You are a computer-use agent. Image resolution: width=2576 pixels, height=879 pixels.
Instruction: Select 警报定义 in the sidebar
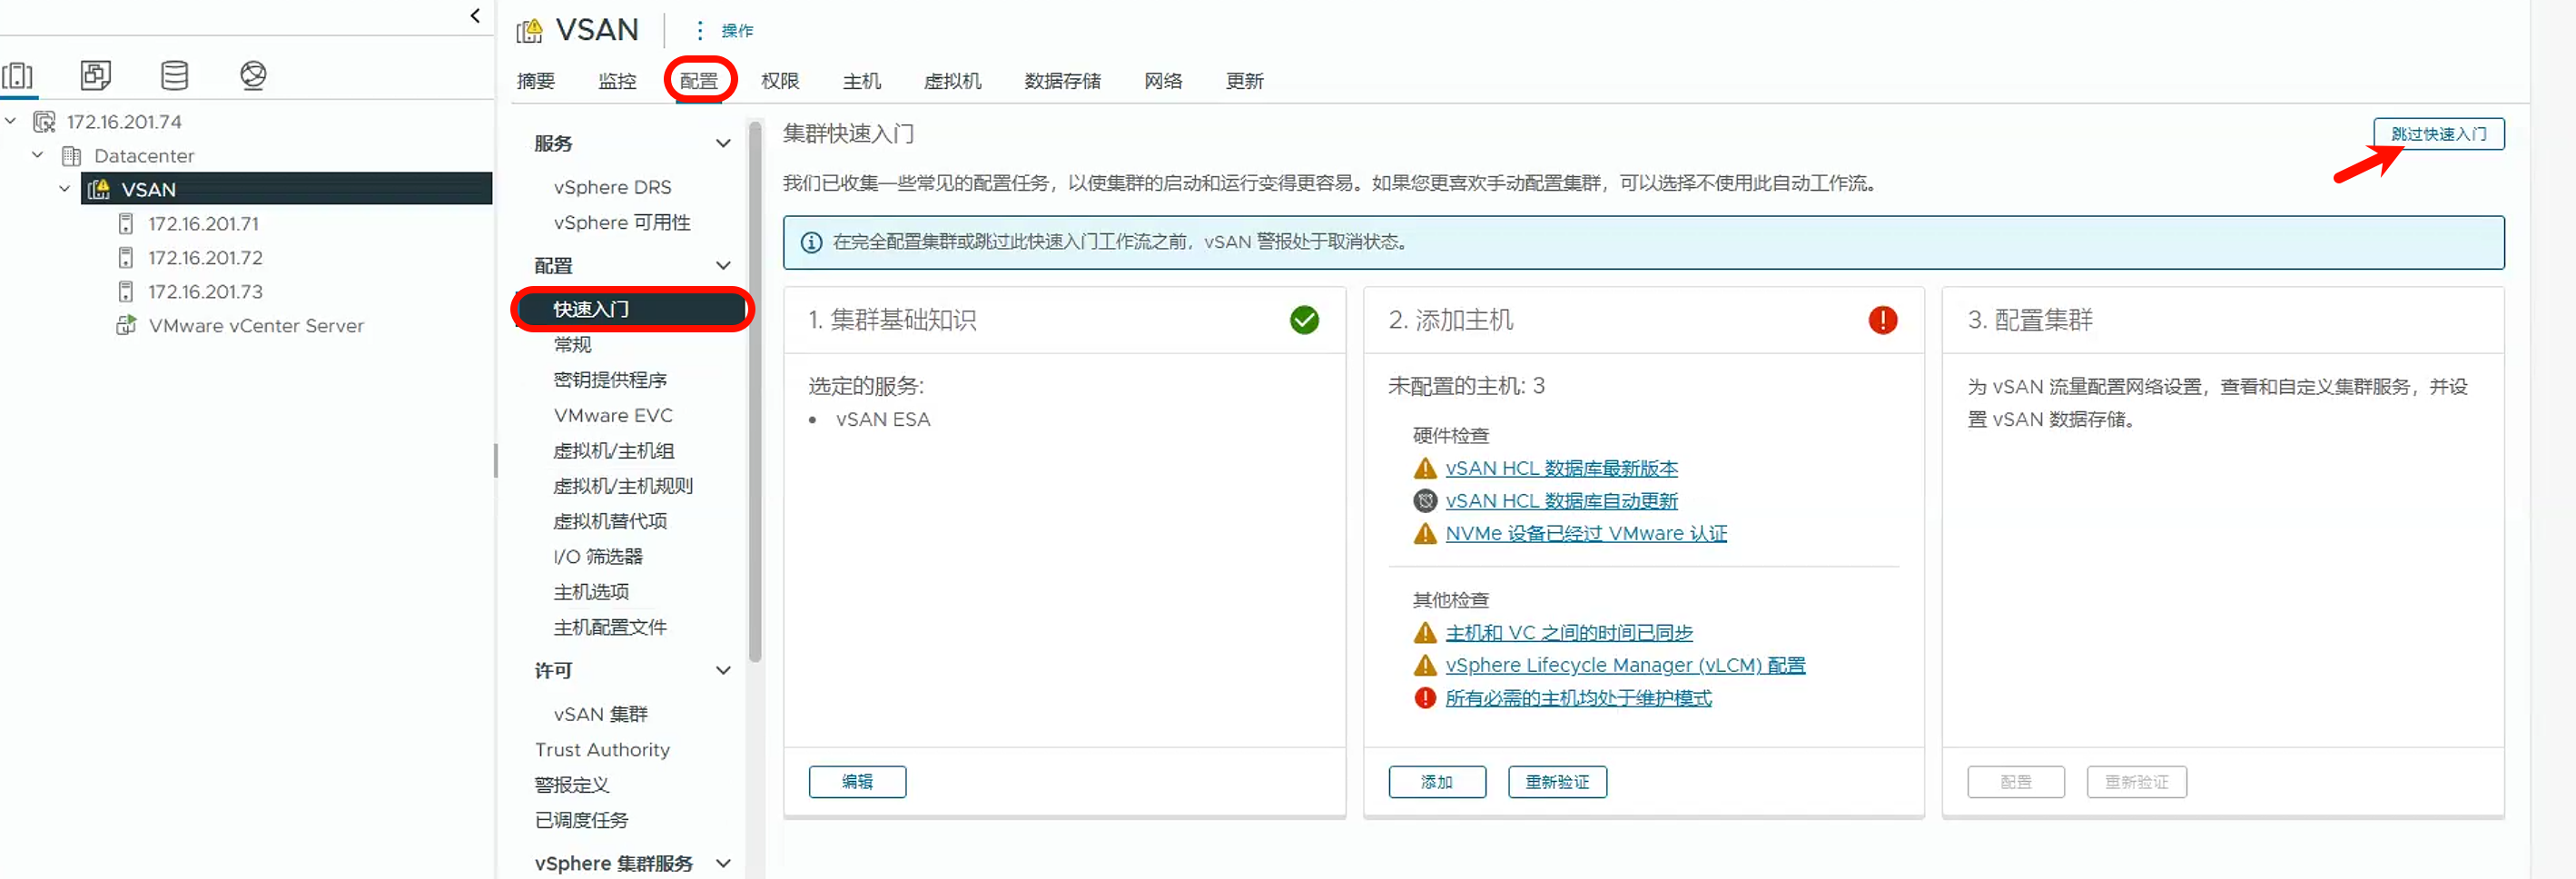(x=572, y=785)
